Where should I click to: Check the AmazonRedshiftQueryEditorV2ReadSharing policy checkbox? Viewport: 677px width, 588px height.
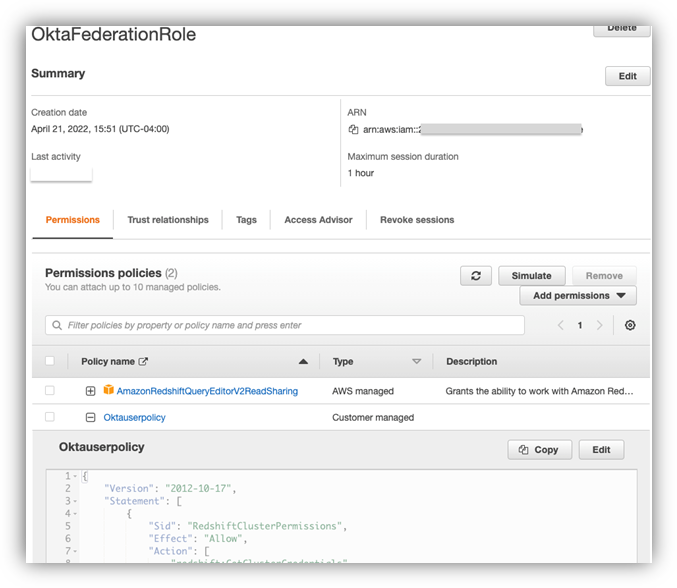coord(50,391)
